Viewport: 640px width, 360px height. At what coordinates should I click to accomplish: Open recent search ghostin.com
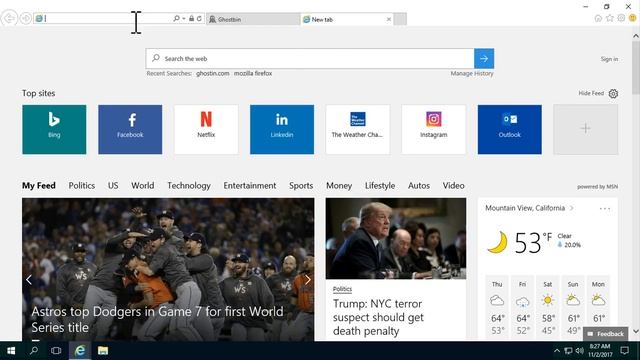point(213,73)
